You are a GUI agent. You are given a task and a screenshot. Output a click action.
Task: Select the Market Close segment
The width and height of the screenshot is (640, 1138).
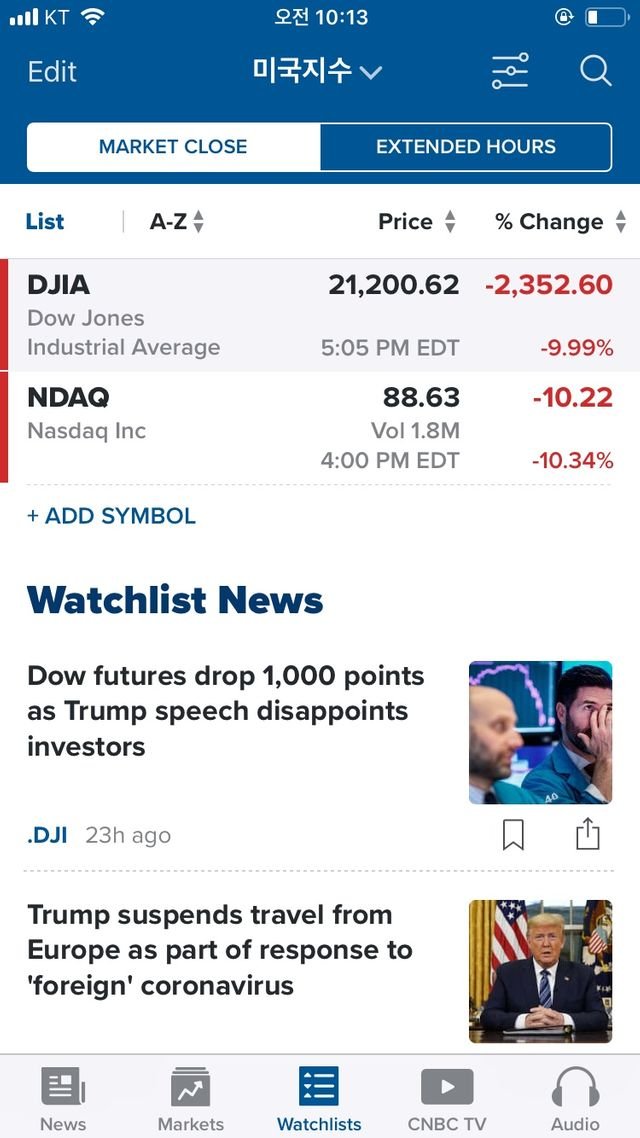173,147
